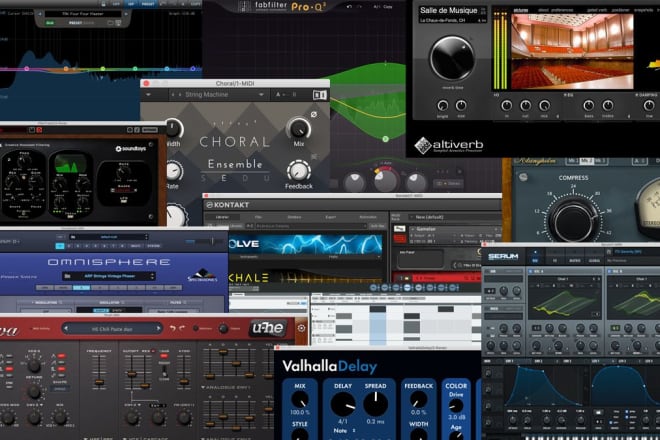Screen dimensions: 660x440
Task: Click ValhallaDelay Mix knob
Action: (300, 399)
